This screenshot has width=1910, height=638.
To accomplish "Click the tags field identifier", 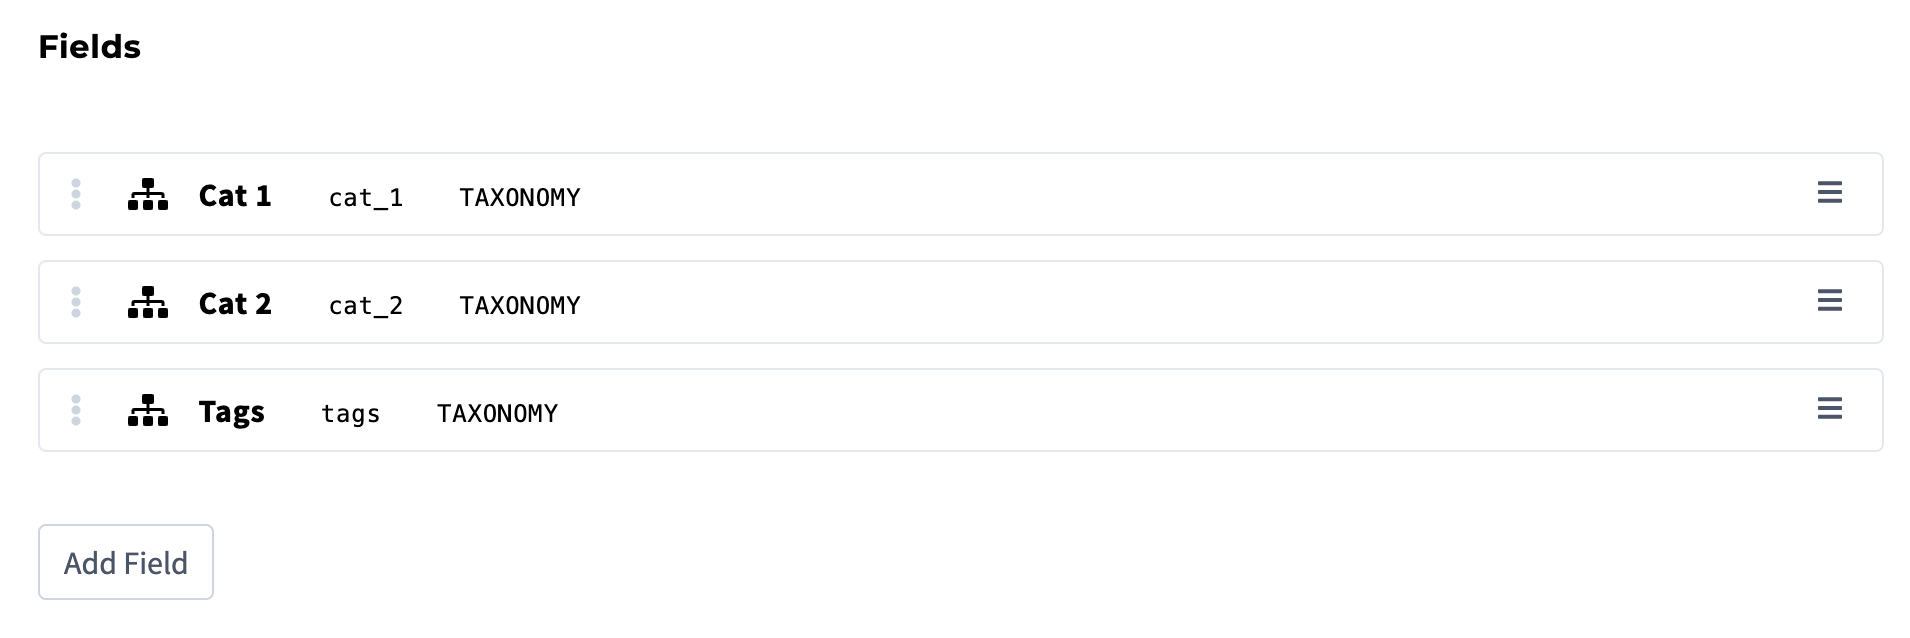I will click(350, 414).
